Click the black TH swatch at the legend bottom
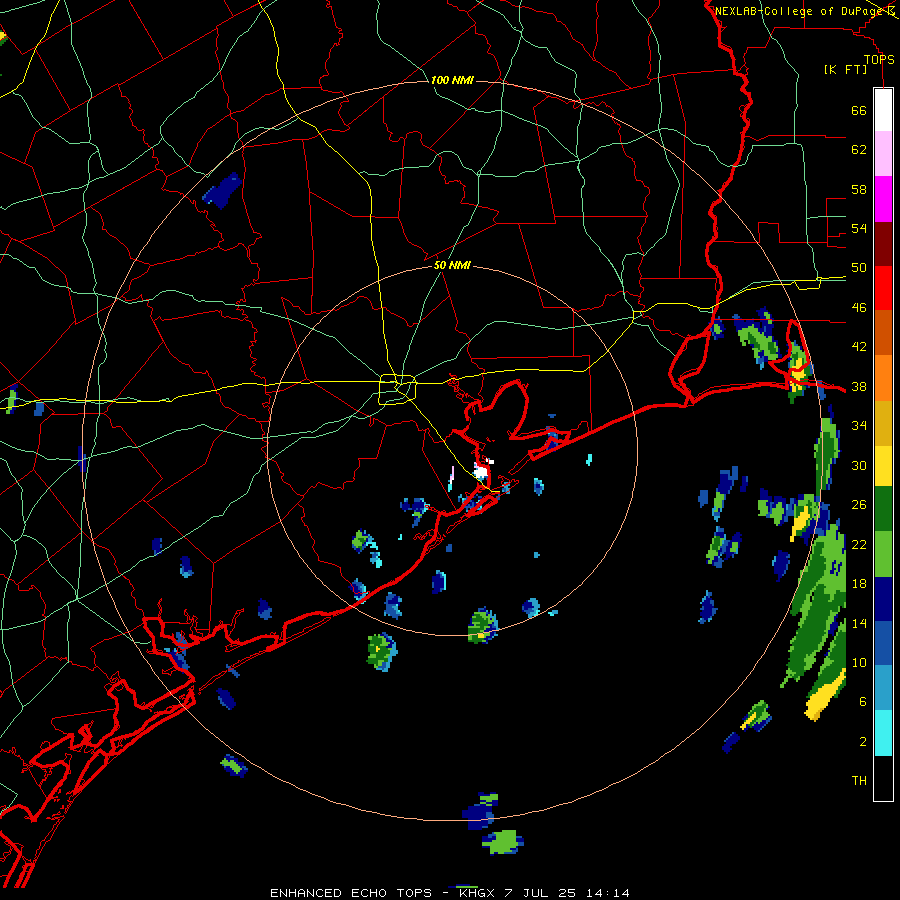Viewport: 900px width, 900px height. click(883, 778)
